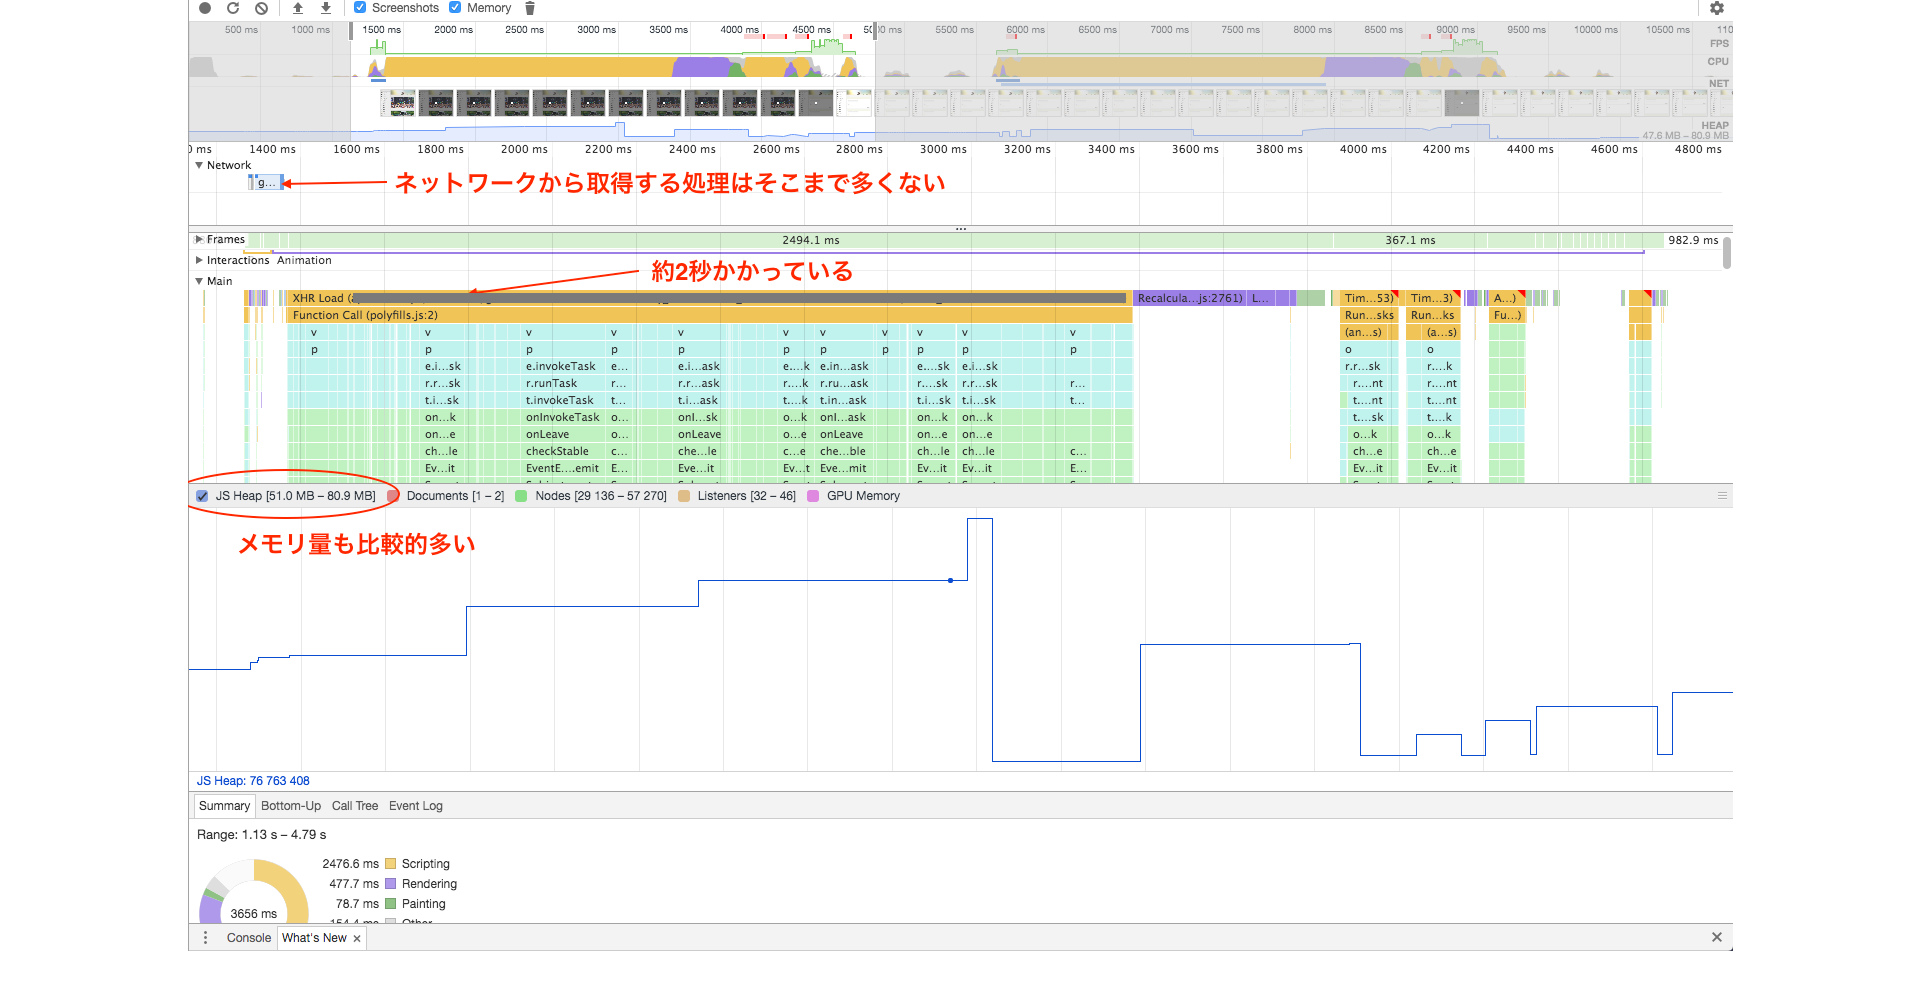
Task: Click the Scripting legend color swatch
Action: 391,864
